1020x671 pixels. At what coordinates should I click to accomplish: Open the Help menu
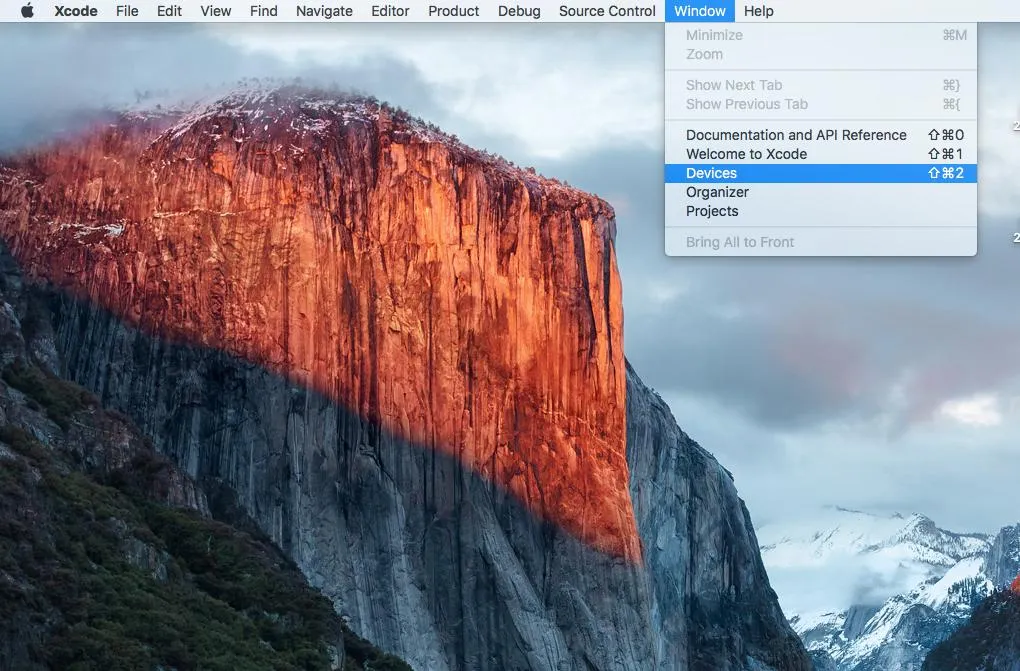(x=758, y=11)
